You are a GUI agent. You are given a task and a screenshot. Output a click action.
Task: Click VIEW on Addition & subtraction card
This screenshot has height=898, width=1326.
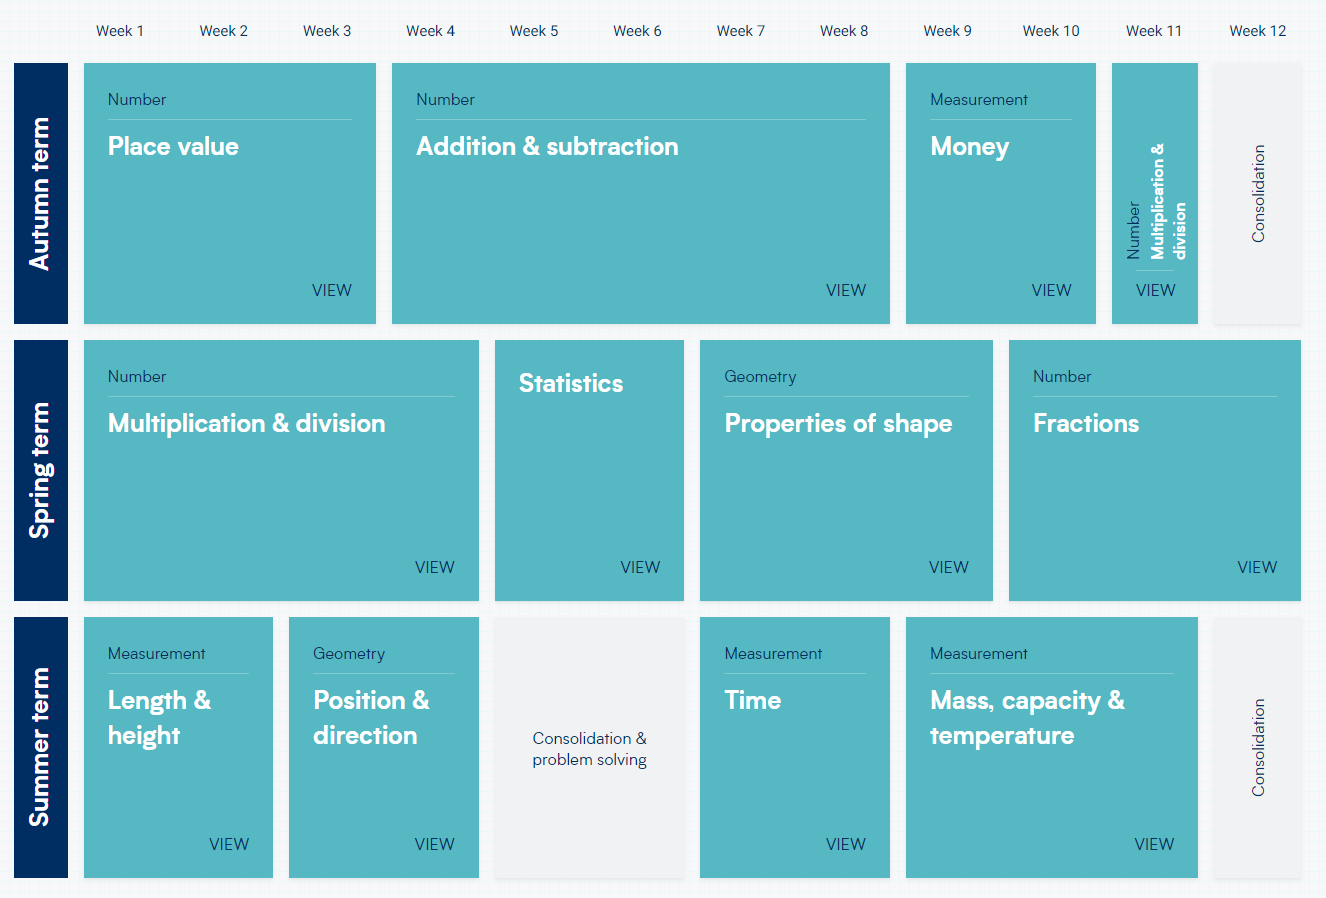click(x=845, y=290)
